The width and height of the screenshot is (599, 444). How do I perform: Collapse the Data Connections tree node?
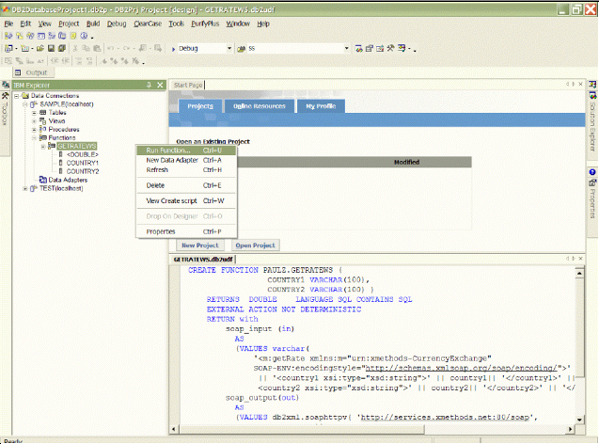click(16, 96)
